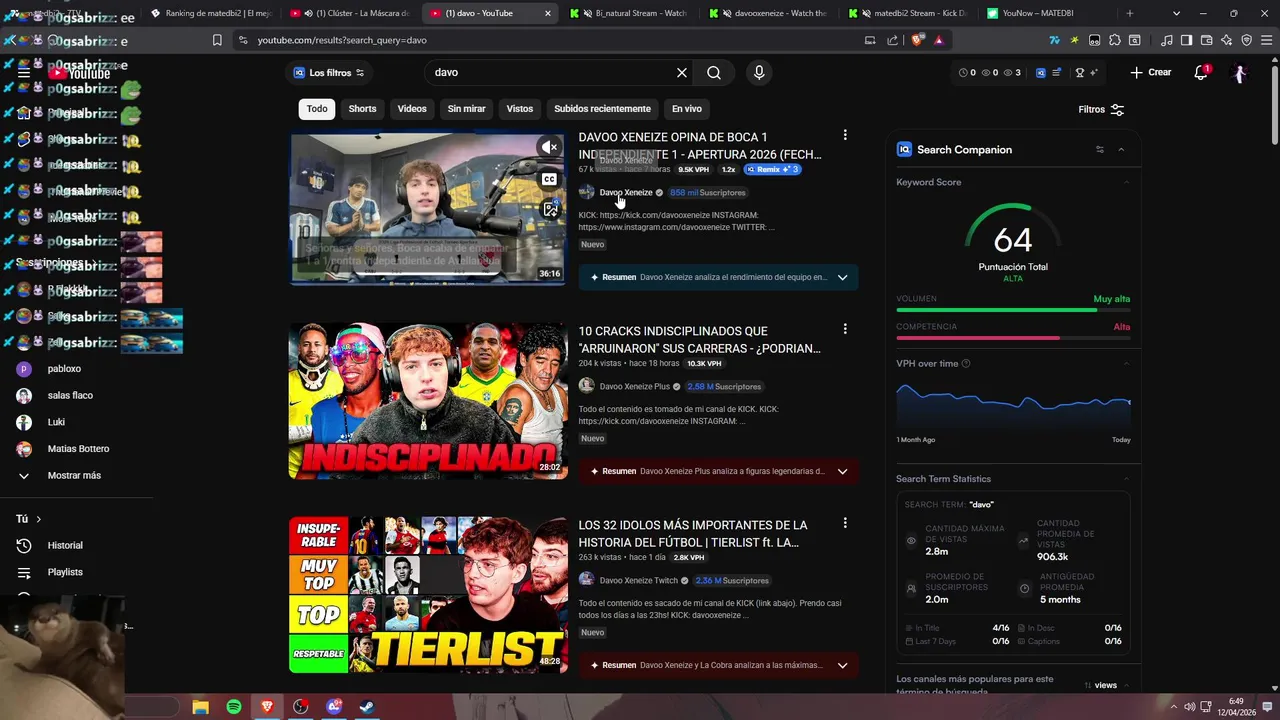Open the TIERLIST video thumbnail
1280x720 pixels.
click(428, 595)
